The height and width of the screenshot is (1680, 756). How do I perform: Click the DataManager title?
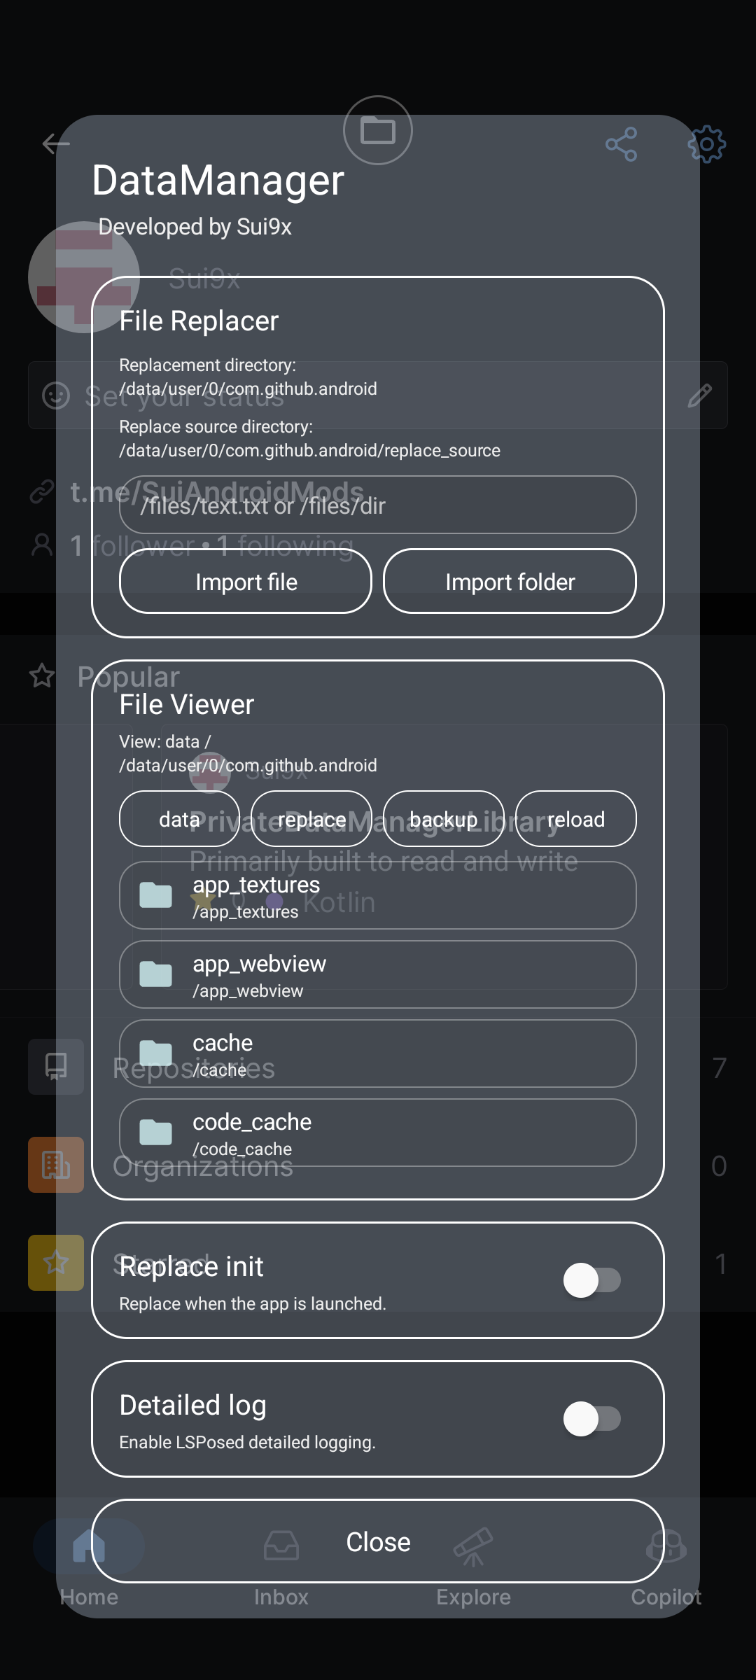[218, 180]
